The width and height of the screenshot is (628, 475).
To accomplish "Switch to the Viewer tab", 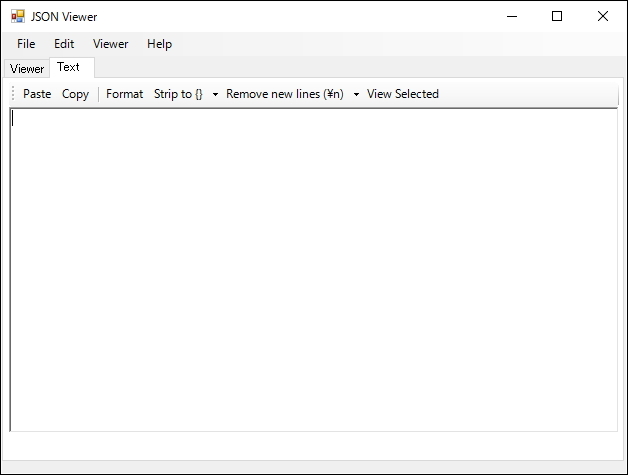I will [27, 68].
